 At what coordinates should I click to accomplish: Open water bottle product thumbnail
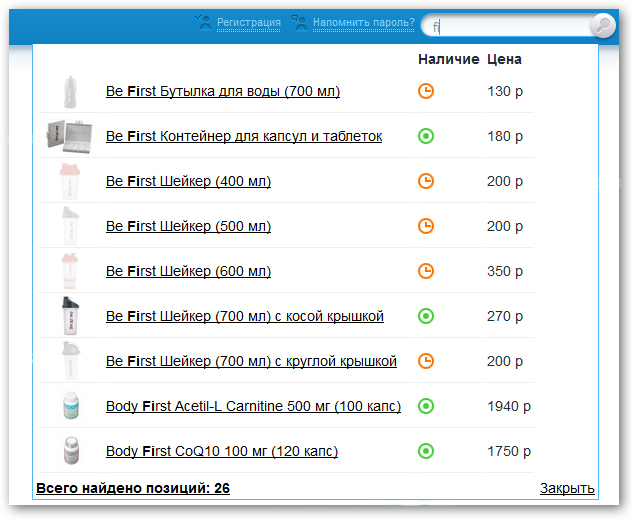(70, 92)
